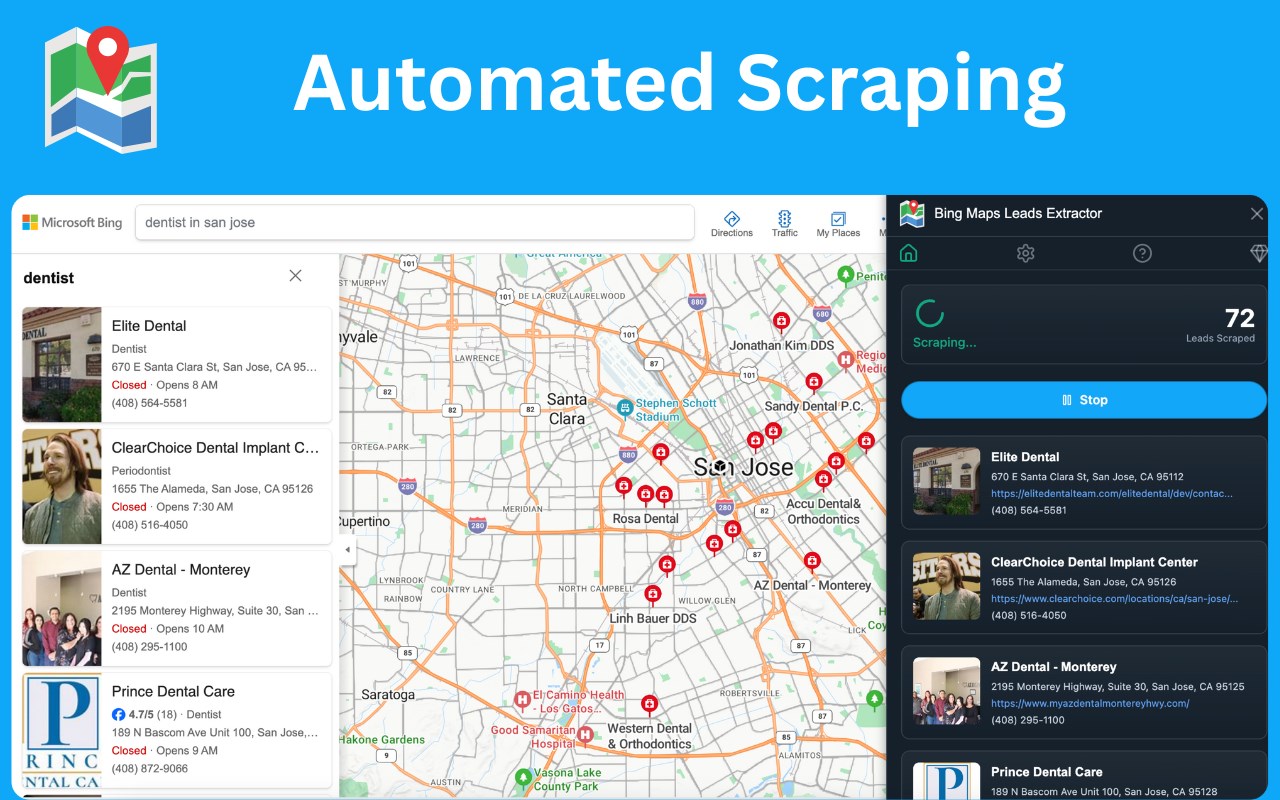Screen dimensions: 1280x800
Task: Click "670 E Santa Clara St, San Jose, CA 95112" address
Action: [x=1087, y=477]
